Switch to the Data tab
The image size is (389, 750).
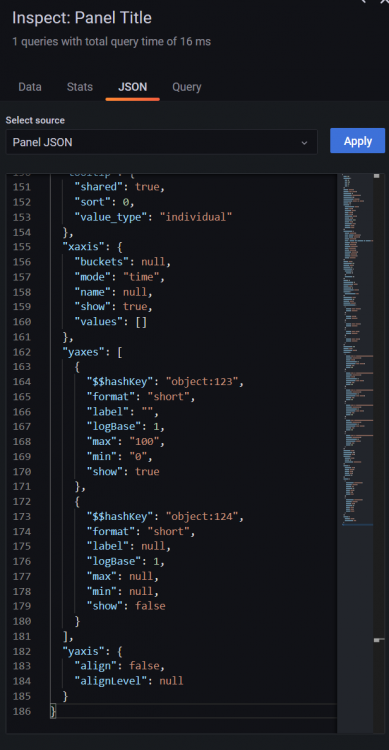pos(30,87)
